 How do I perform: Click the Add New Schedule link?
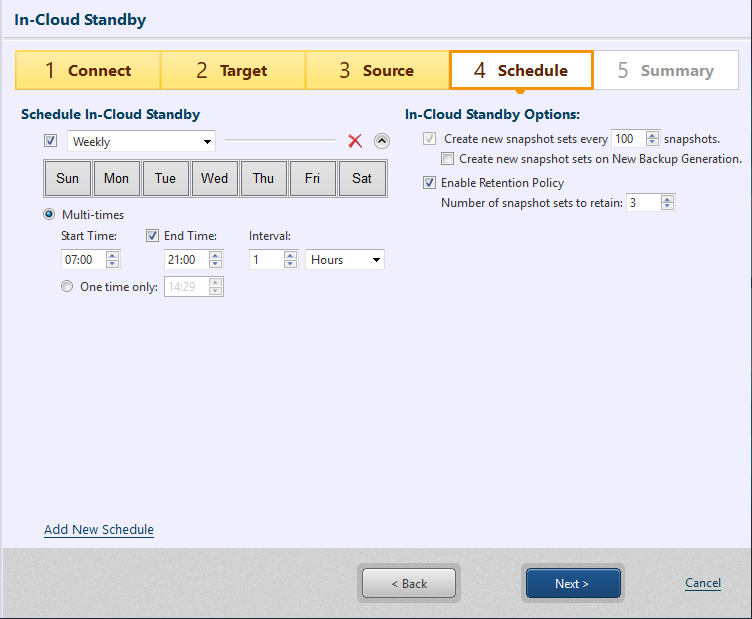(99, 530)
